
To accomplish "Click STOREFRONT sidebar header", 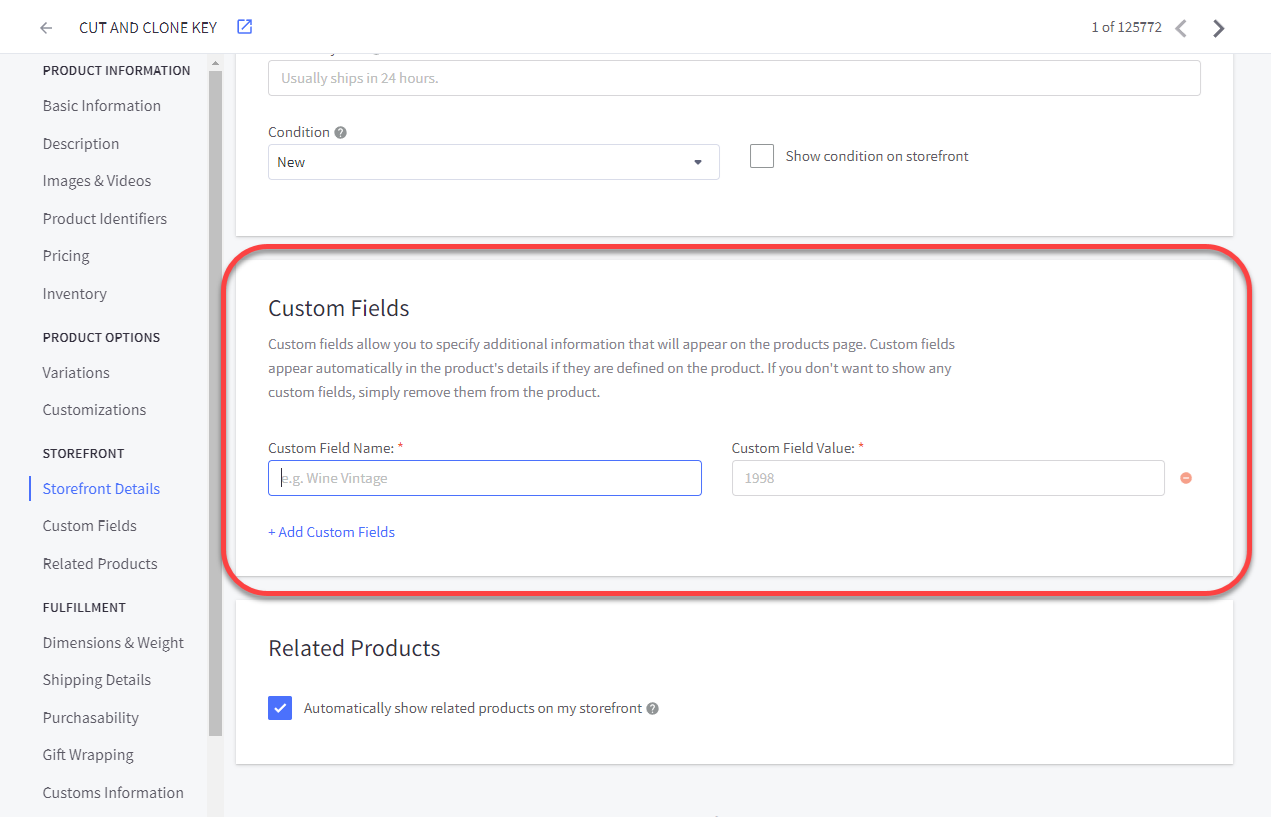I will point(83,454).
